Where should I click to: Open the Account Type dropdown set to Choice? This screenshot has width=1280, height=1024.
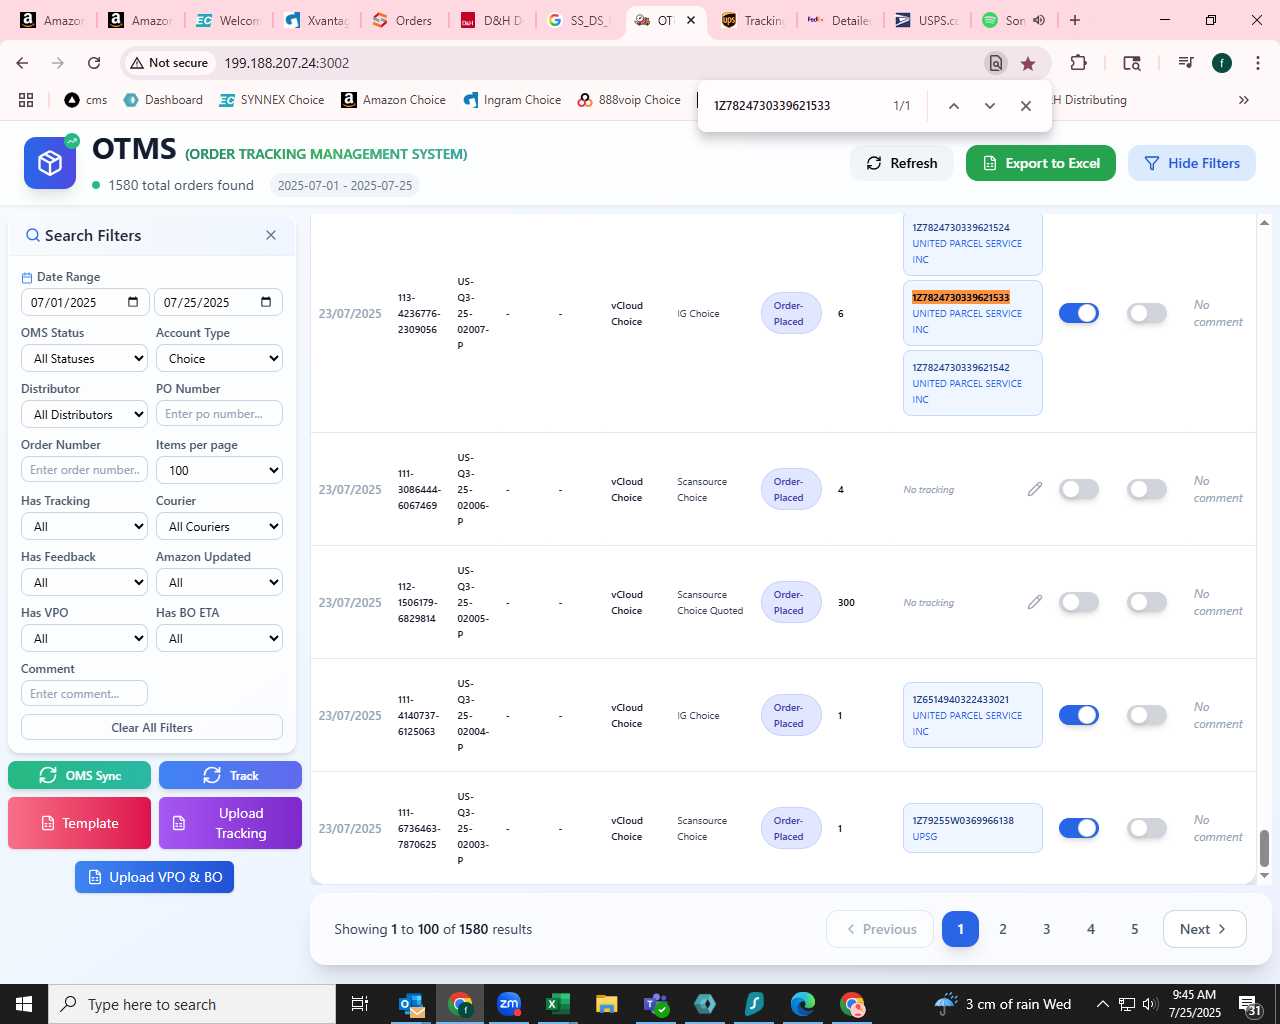click(219, 358)
